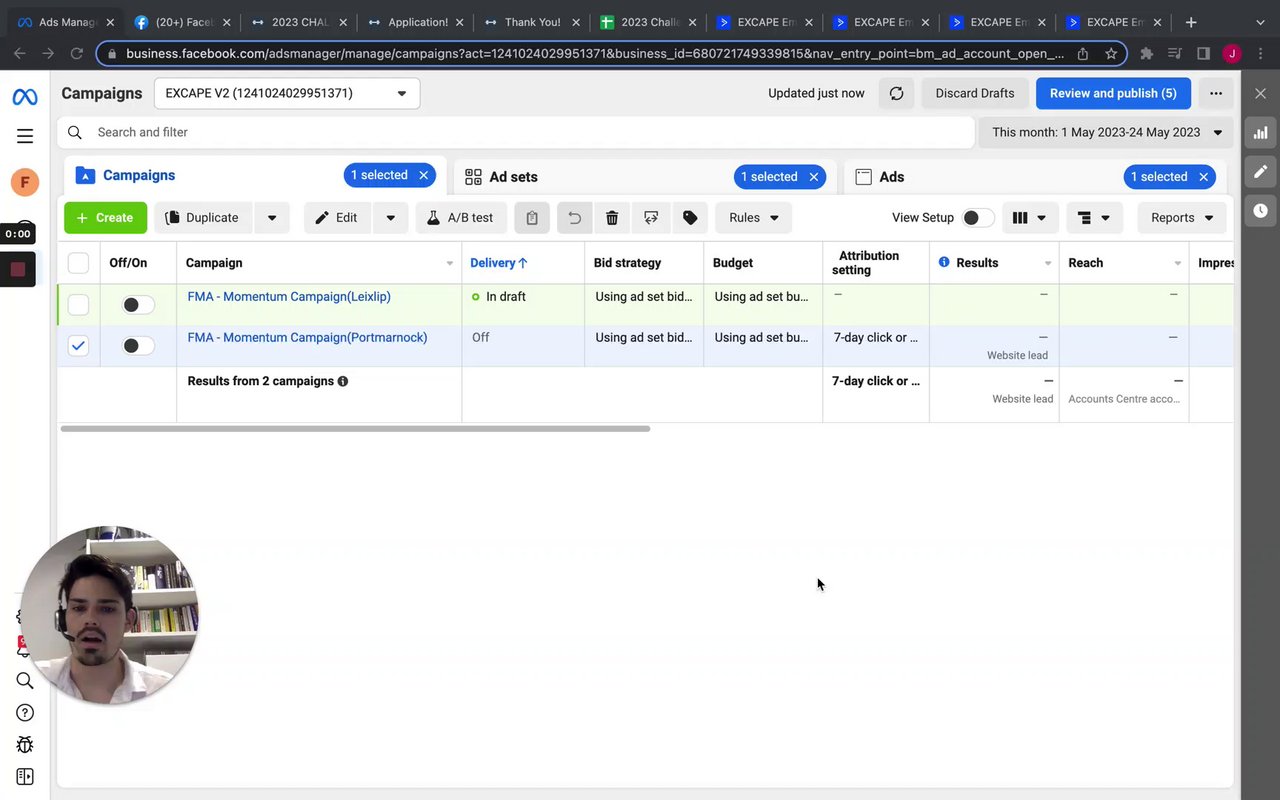Undo the last action via the arrow icon

coord(574,218)
